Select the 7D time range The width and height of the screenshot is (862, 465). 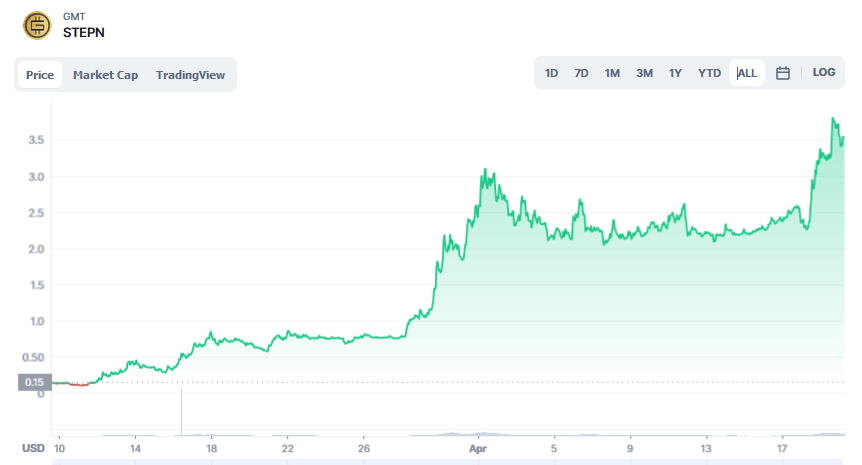pyautogui.click(x=581, y=73)
